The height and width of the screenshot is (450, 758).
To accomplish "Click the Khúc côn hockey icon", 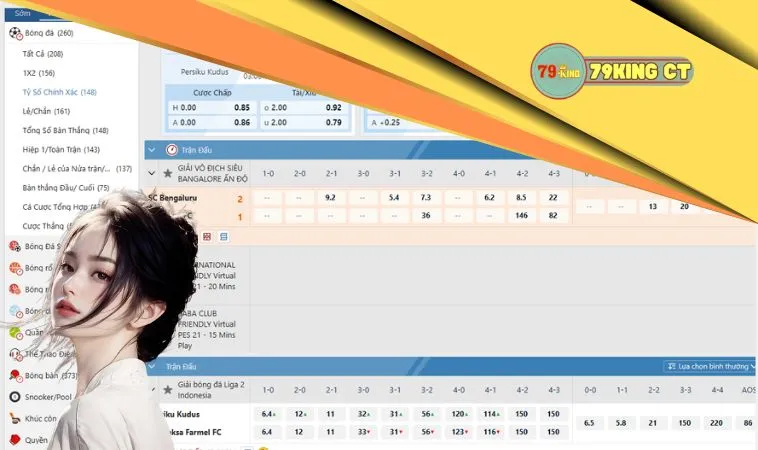I will point(15,418).
